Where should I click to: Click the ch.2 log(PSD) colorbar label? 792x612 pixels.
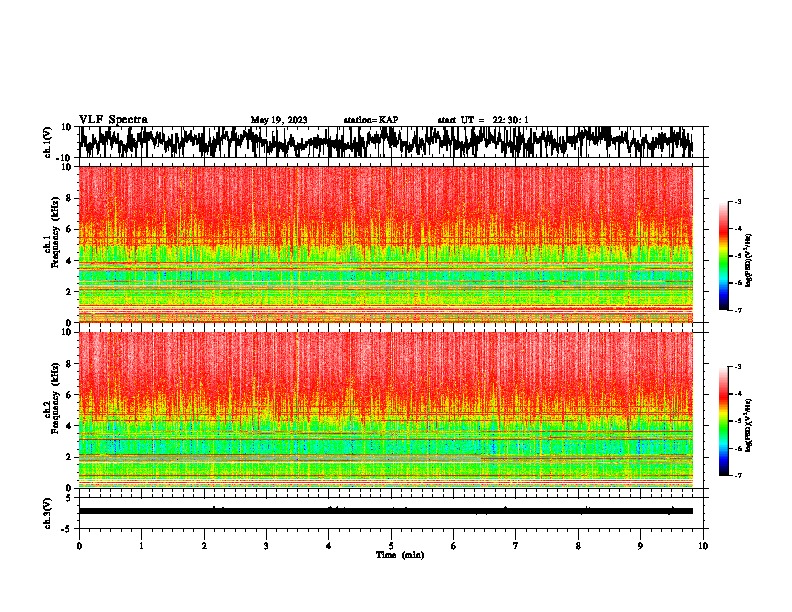[x=748, y=426]
